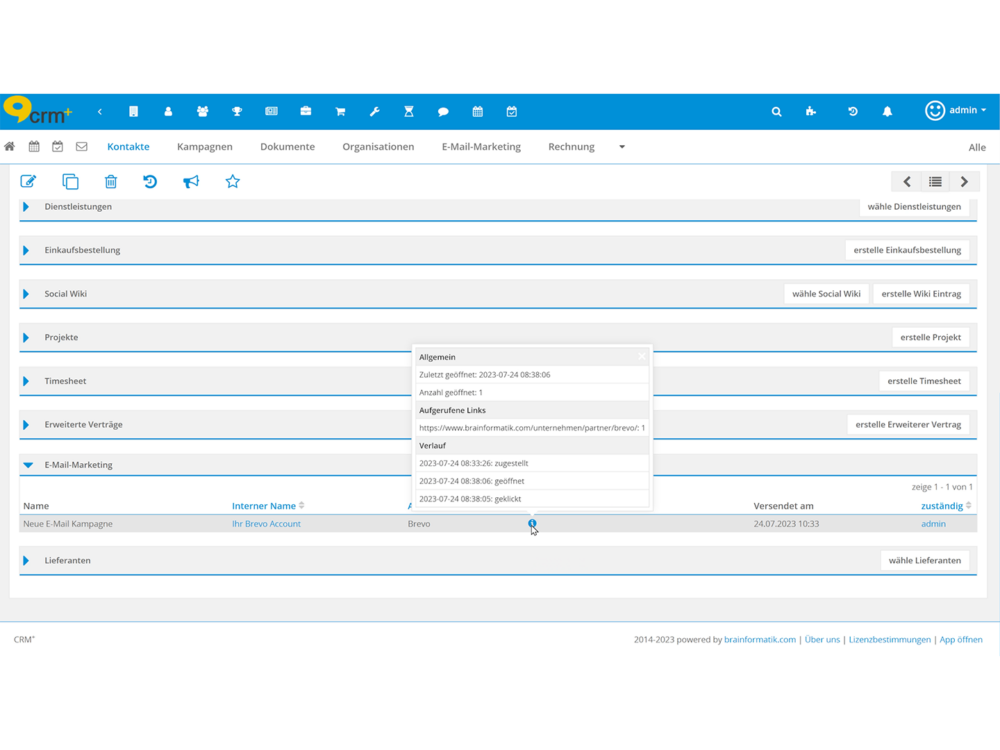Open notifications bell icon
The height and width of the screenshot is (750, 1000).
point(887,112)
